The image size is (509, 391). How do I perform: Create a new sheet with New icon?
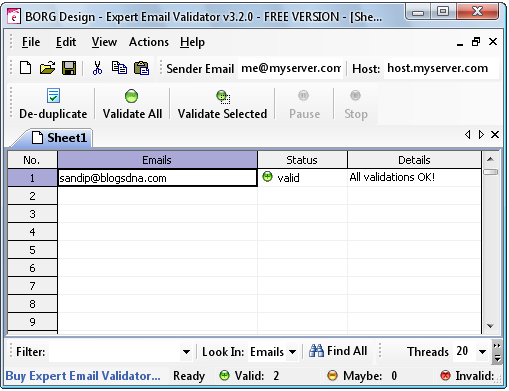point(25,68)
